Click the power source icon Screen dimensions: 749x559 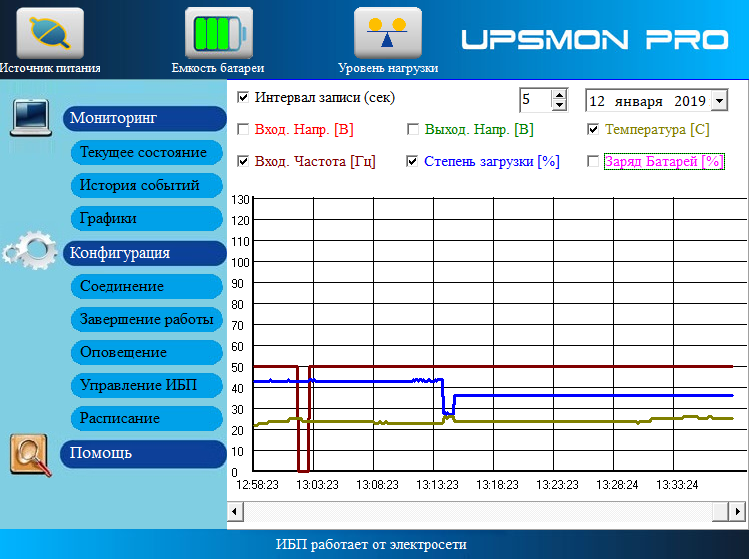(x=50, y=33)
